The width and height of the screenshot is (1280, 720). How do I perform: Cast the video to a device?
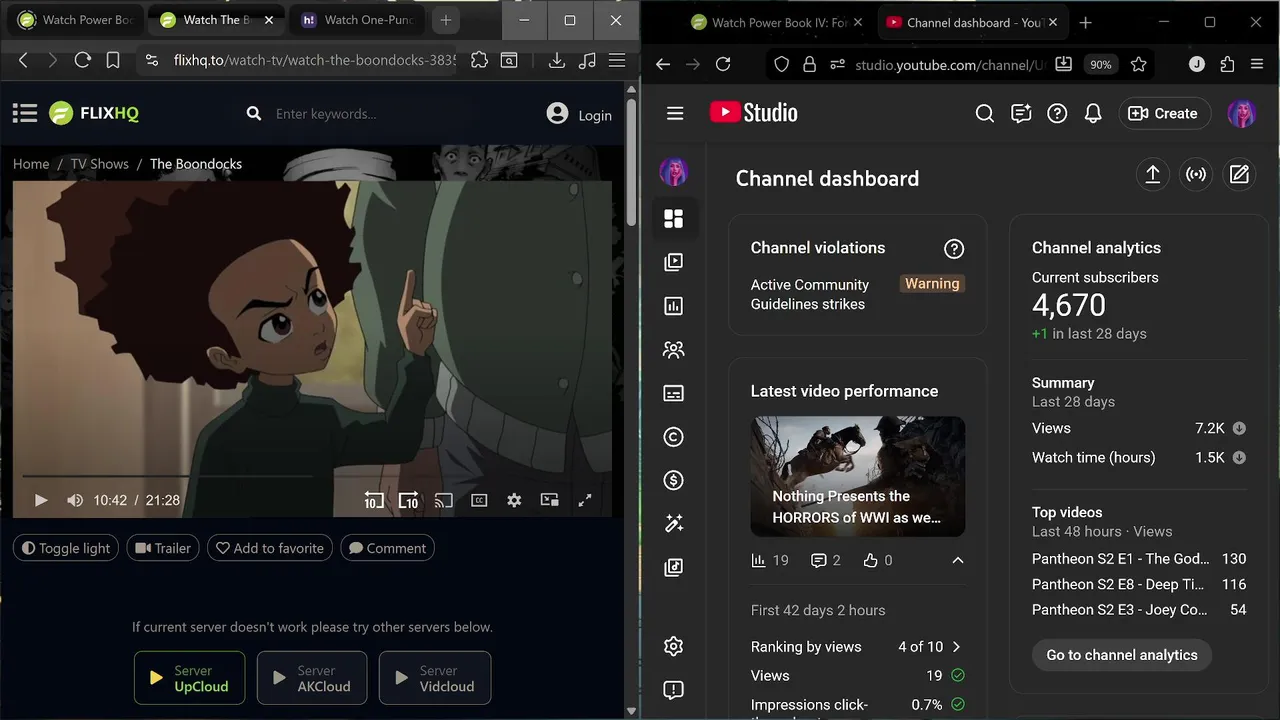[444, 500]
